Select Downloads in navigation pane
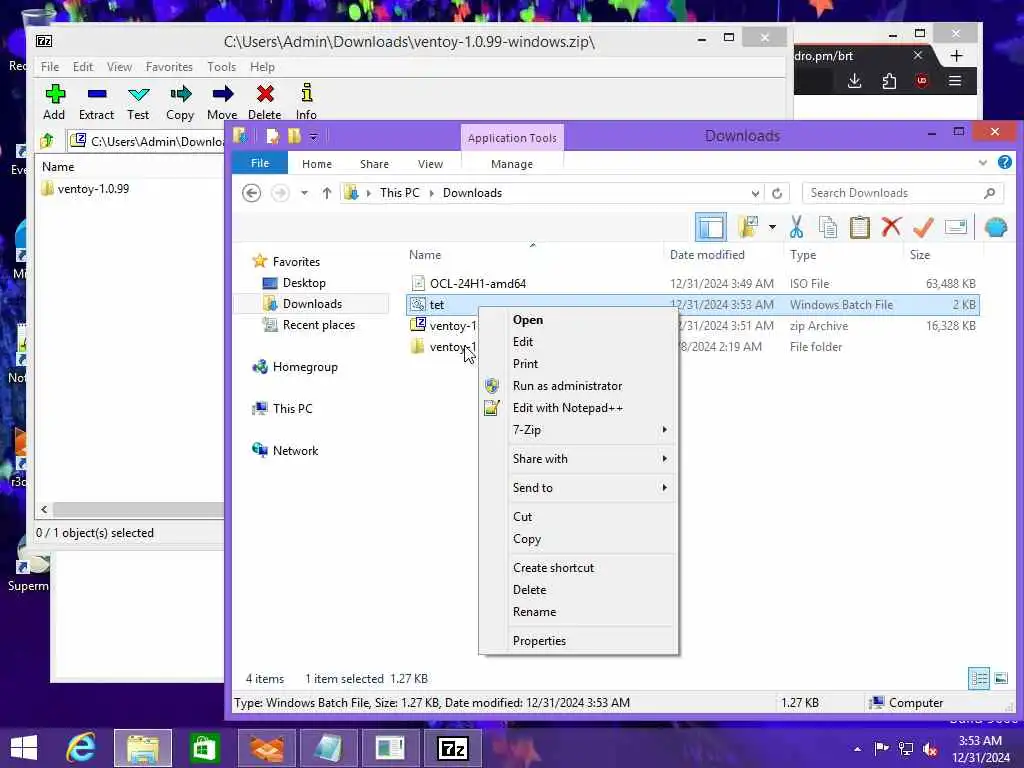 tap(312, 304)
